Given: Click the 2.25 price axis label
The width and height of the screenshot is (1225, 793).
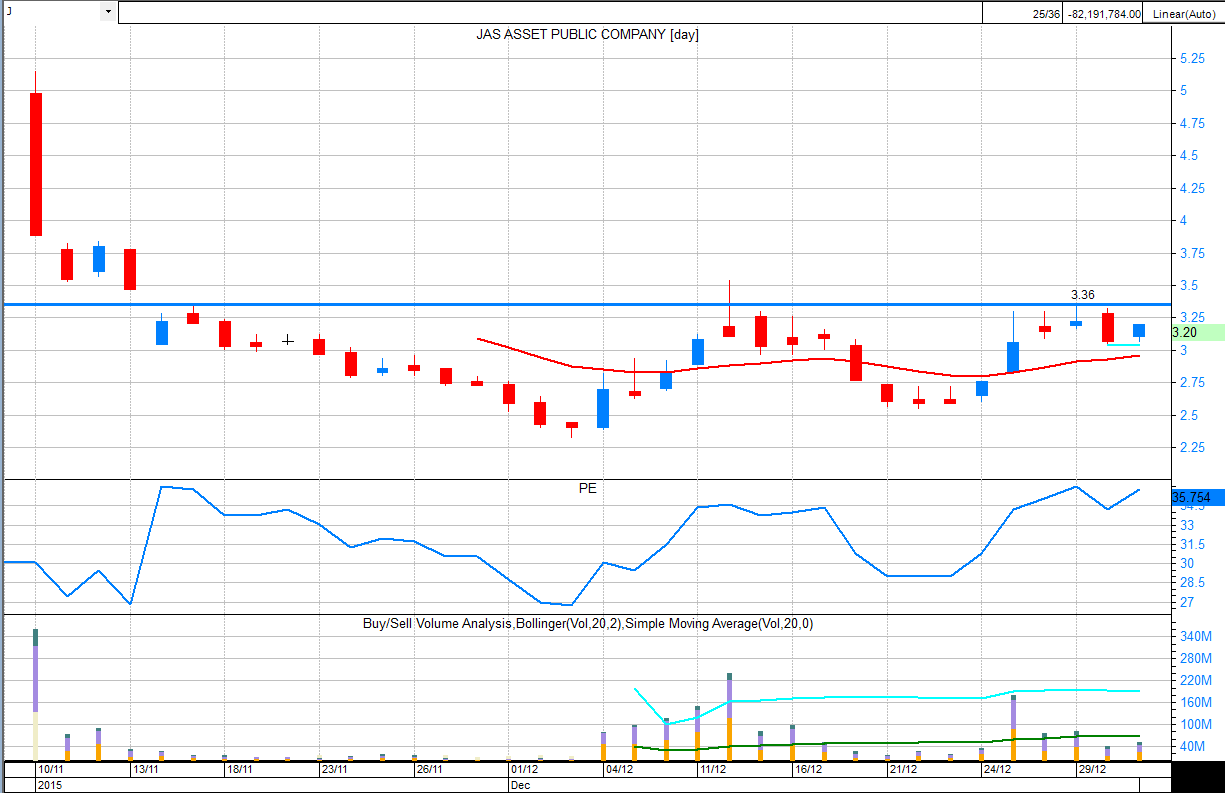Looking at the screenshot, I should (x=1192, y=448).
